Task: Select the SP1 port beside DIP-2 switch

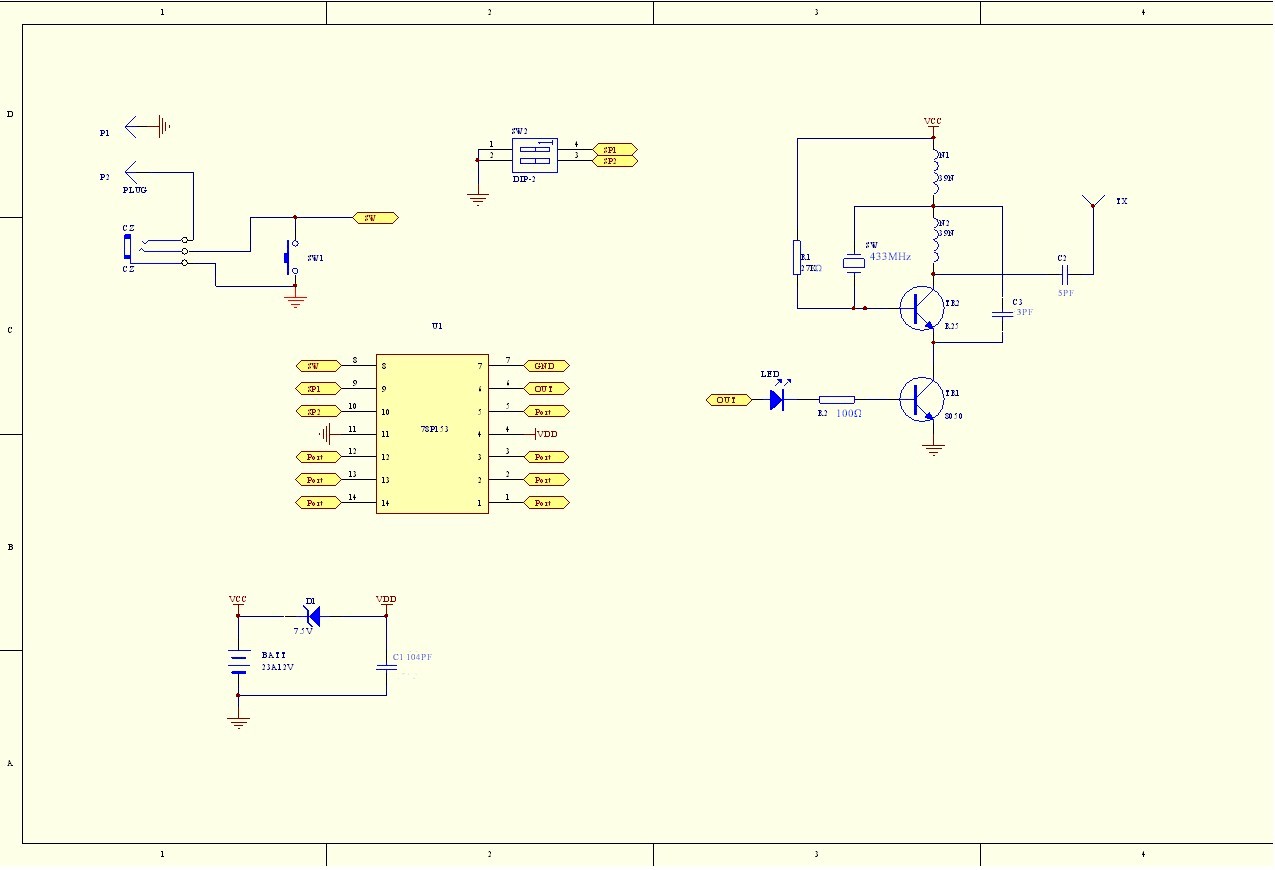Action: 614,148
